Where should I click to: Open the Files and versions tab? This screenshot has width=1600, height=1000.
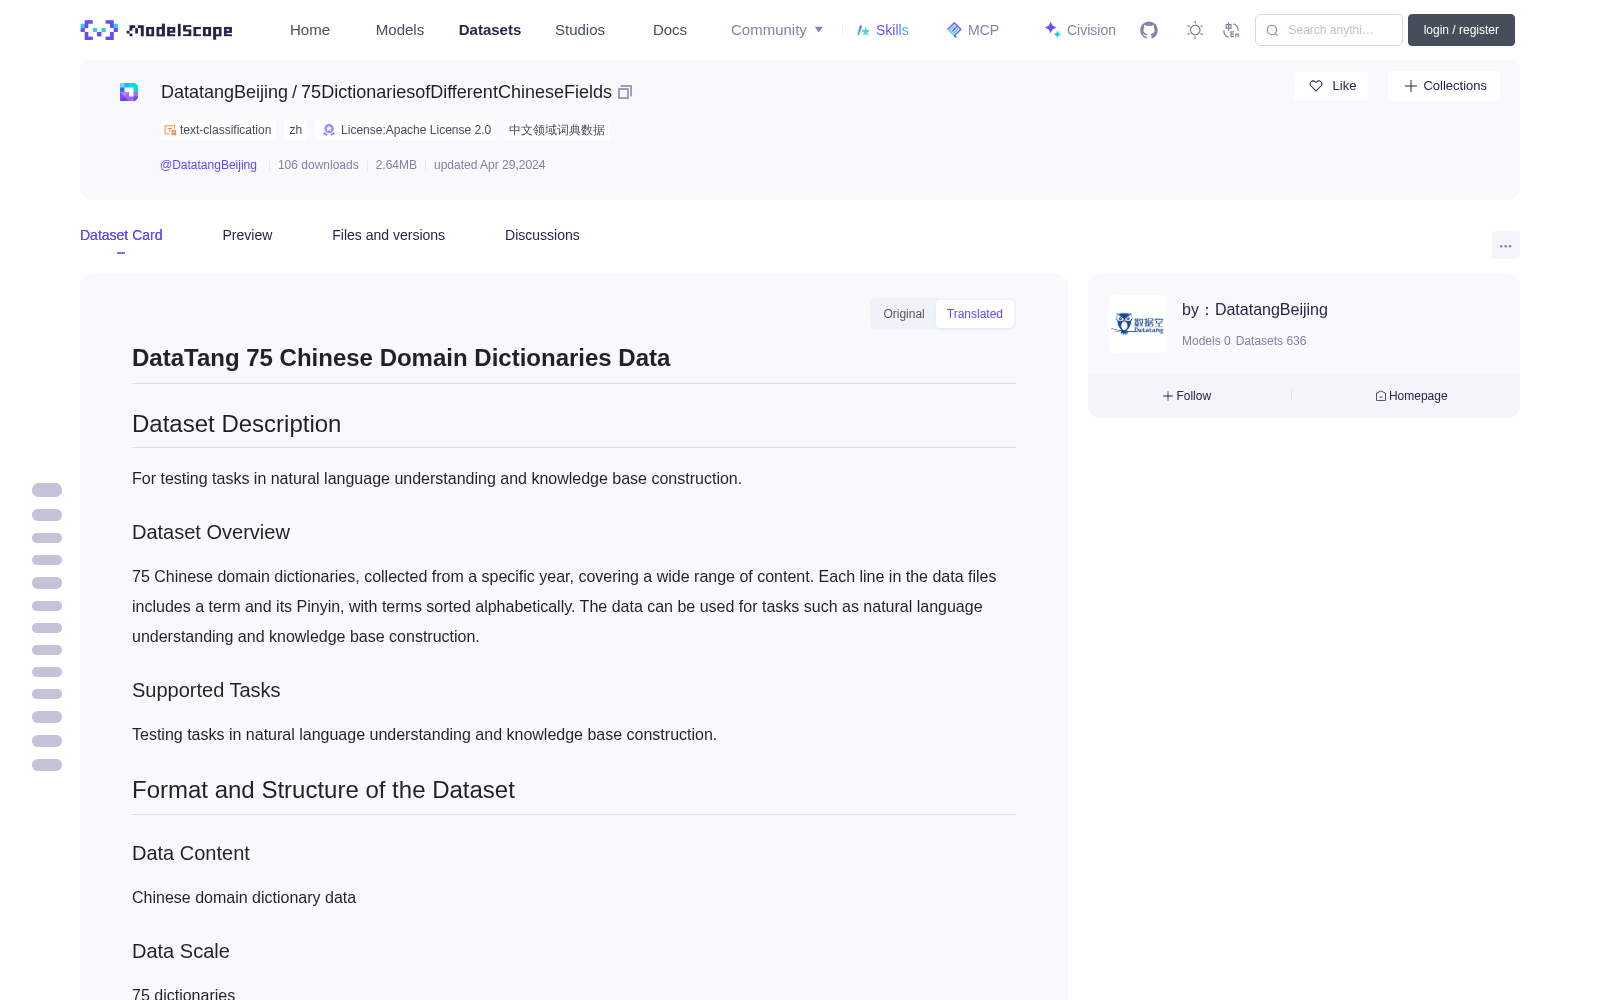(x=388, y=235)
